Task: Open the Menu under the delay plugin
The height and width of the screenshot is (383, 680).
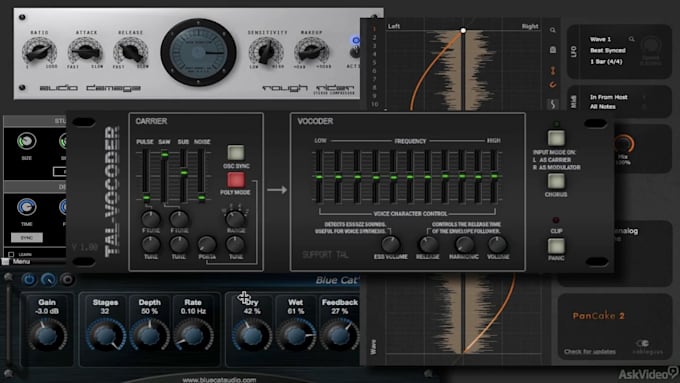Action: point(21,262)
